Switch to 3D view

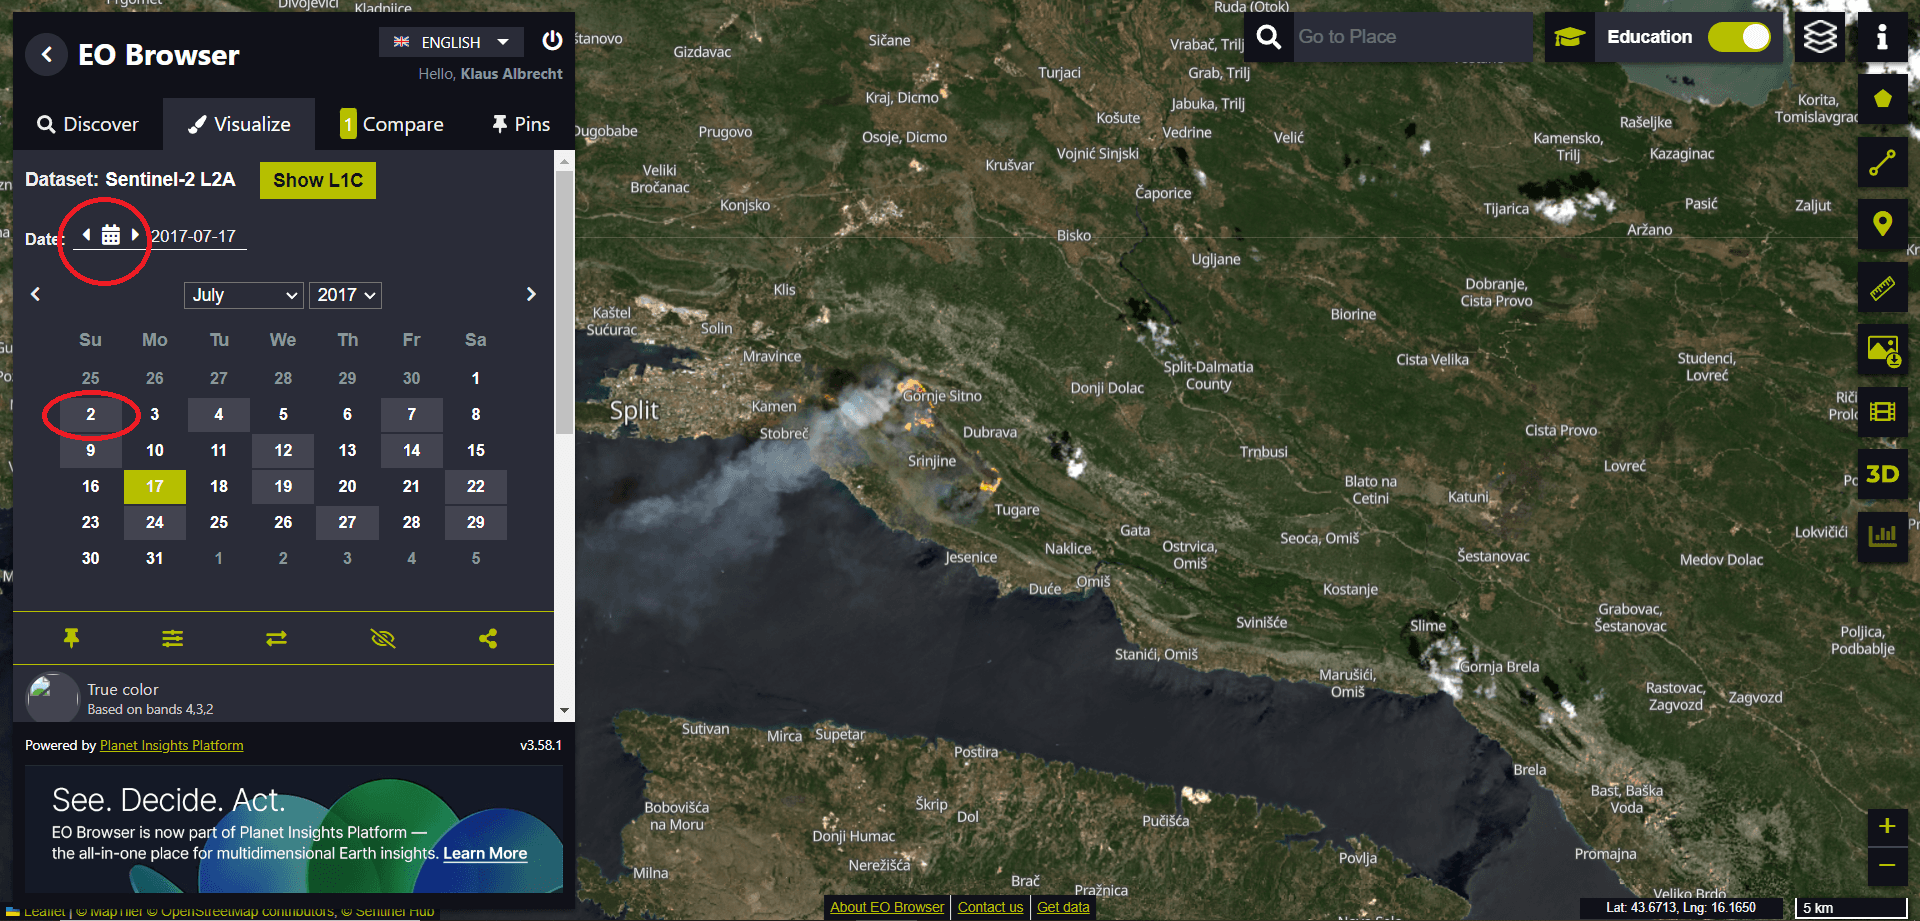[1882, 474]
